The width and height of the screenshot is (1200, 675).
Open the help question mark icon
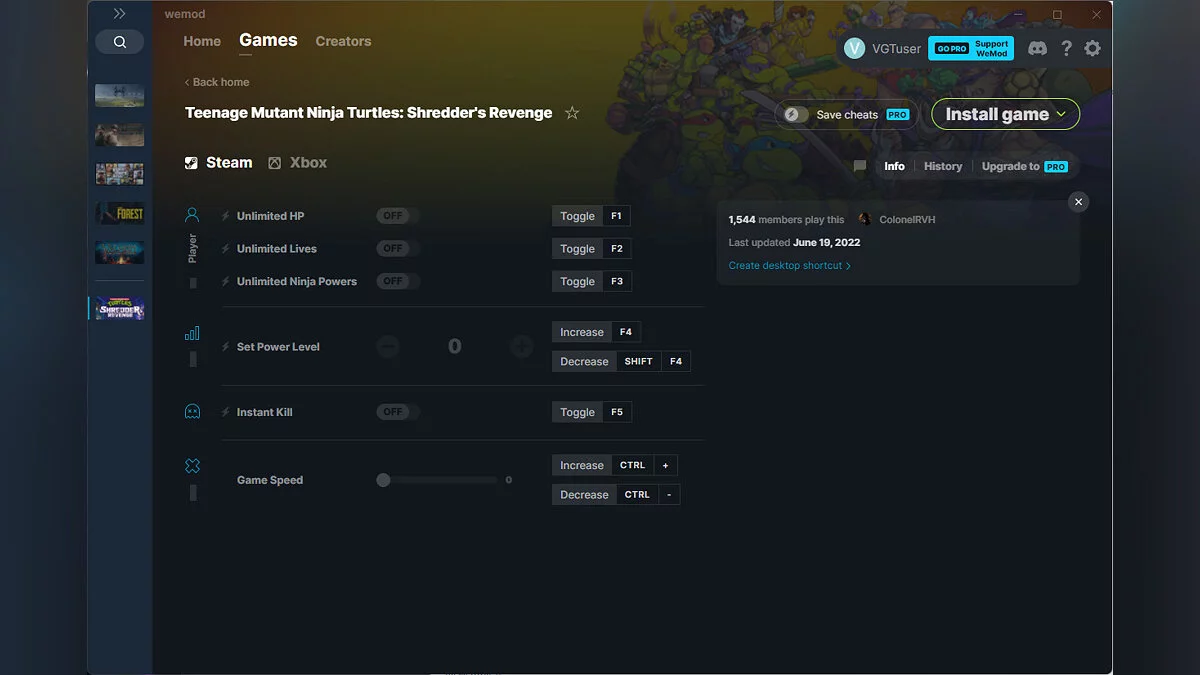coord(1066,48)
